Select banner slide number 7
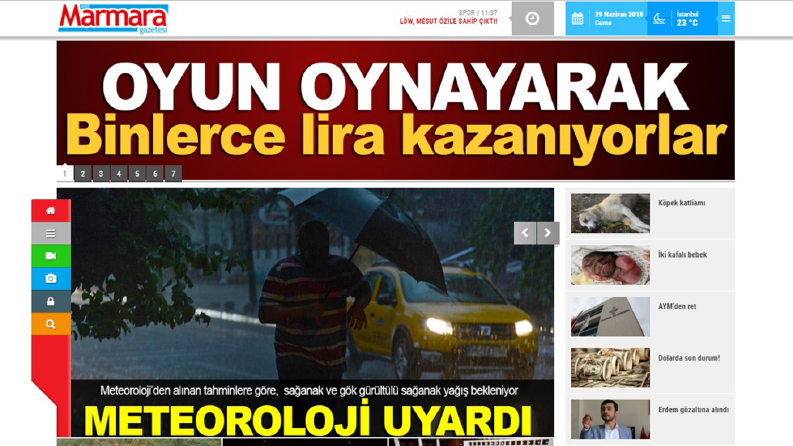 click(x=173, y=173)
